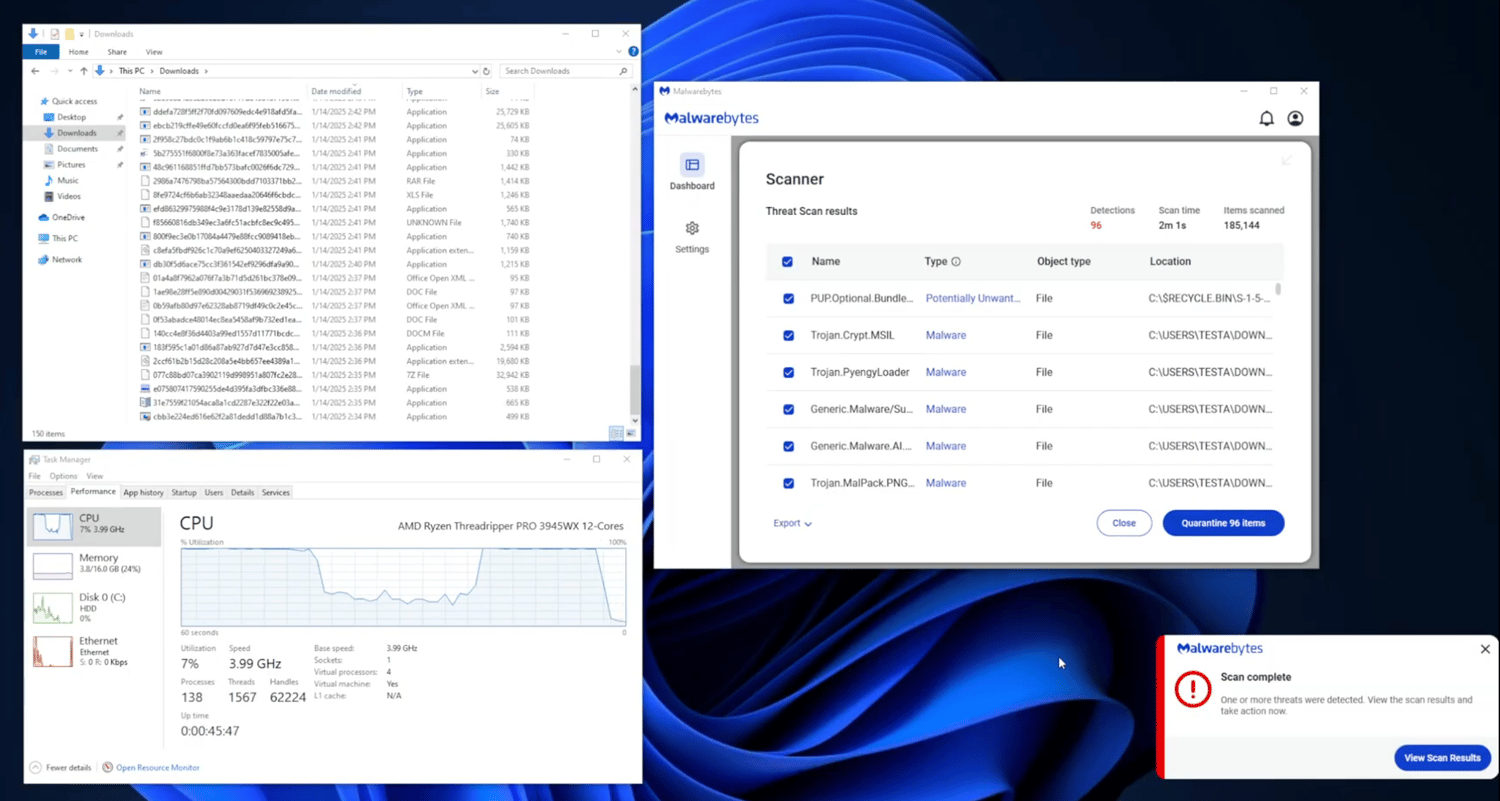
Task: Click the magnifier in Search Downloads box
Action: [x=624, y=71]
